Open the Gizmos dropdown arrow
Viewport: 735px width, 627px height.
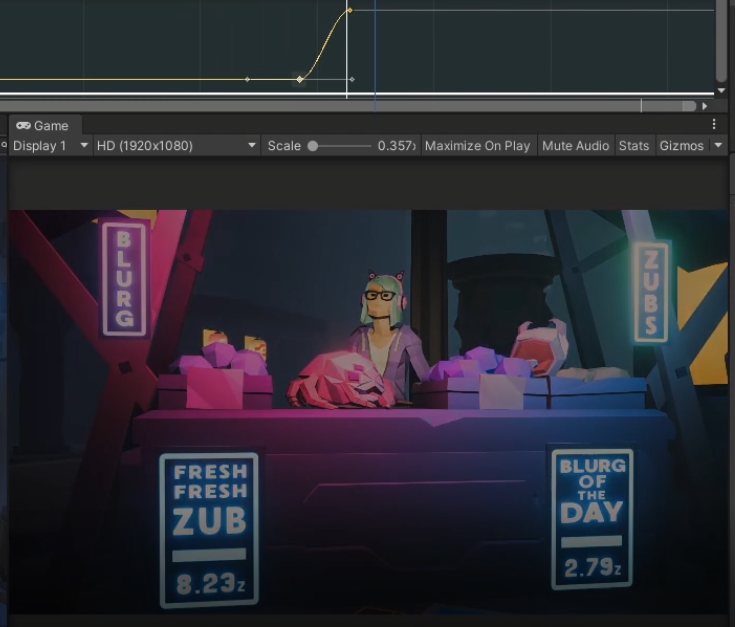point(718,146)
